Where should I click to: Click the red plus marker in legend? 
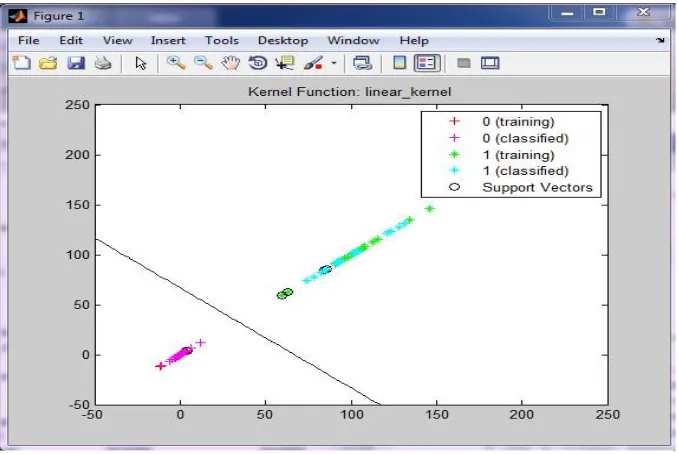454,121
